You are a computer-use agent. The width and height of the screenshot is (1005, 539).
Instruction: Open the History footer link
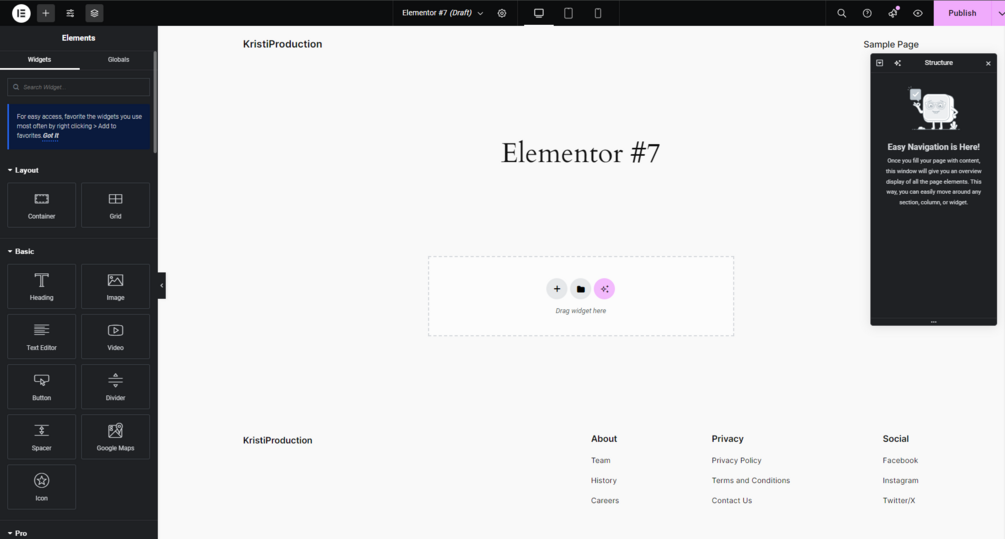(x=604, y=480)
